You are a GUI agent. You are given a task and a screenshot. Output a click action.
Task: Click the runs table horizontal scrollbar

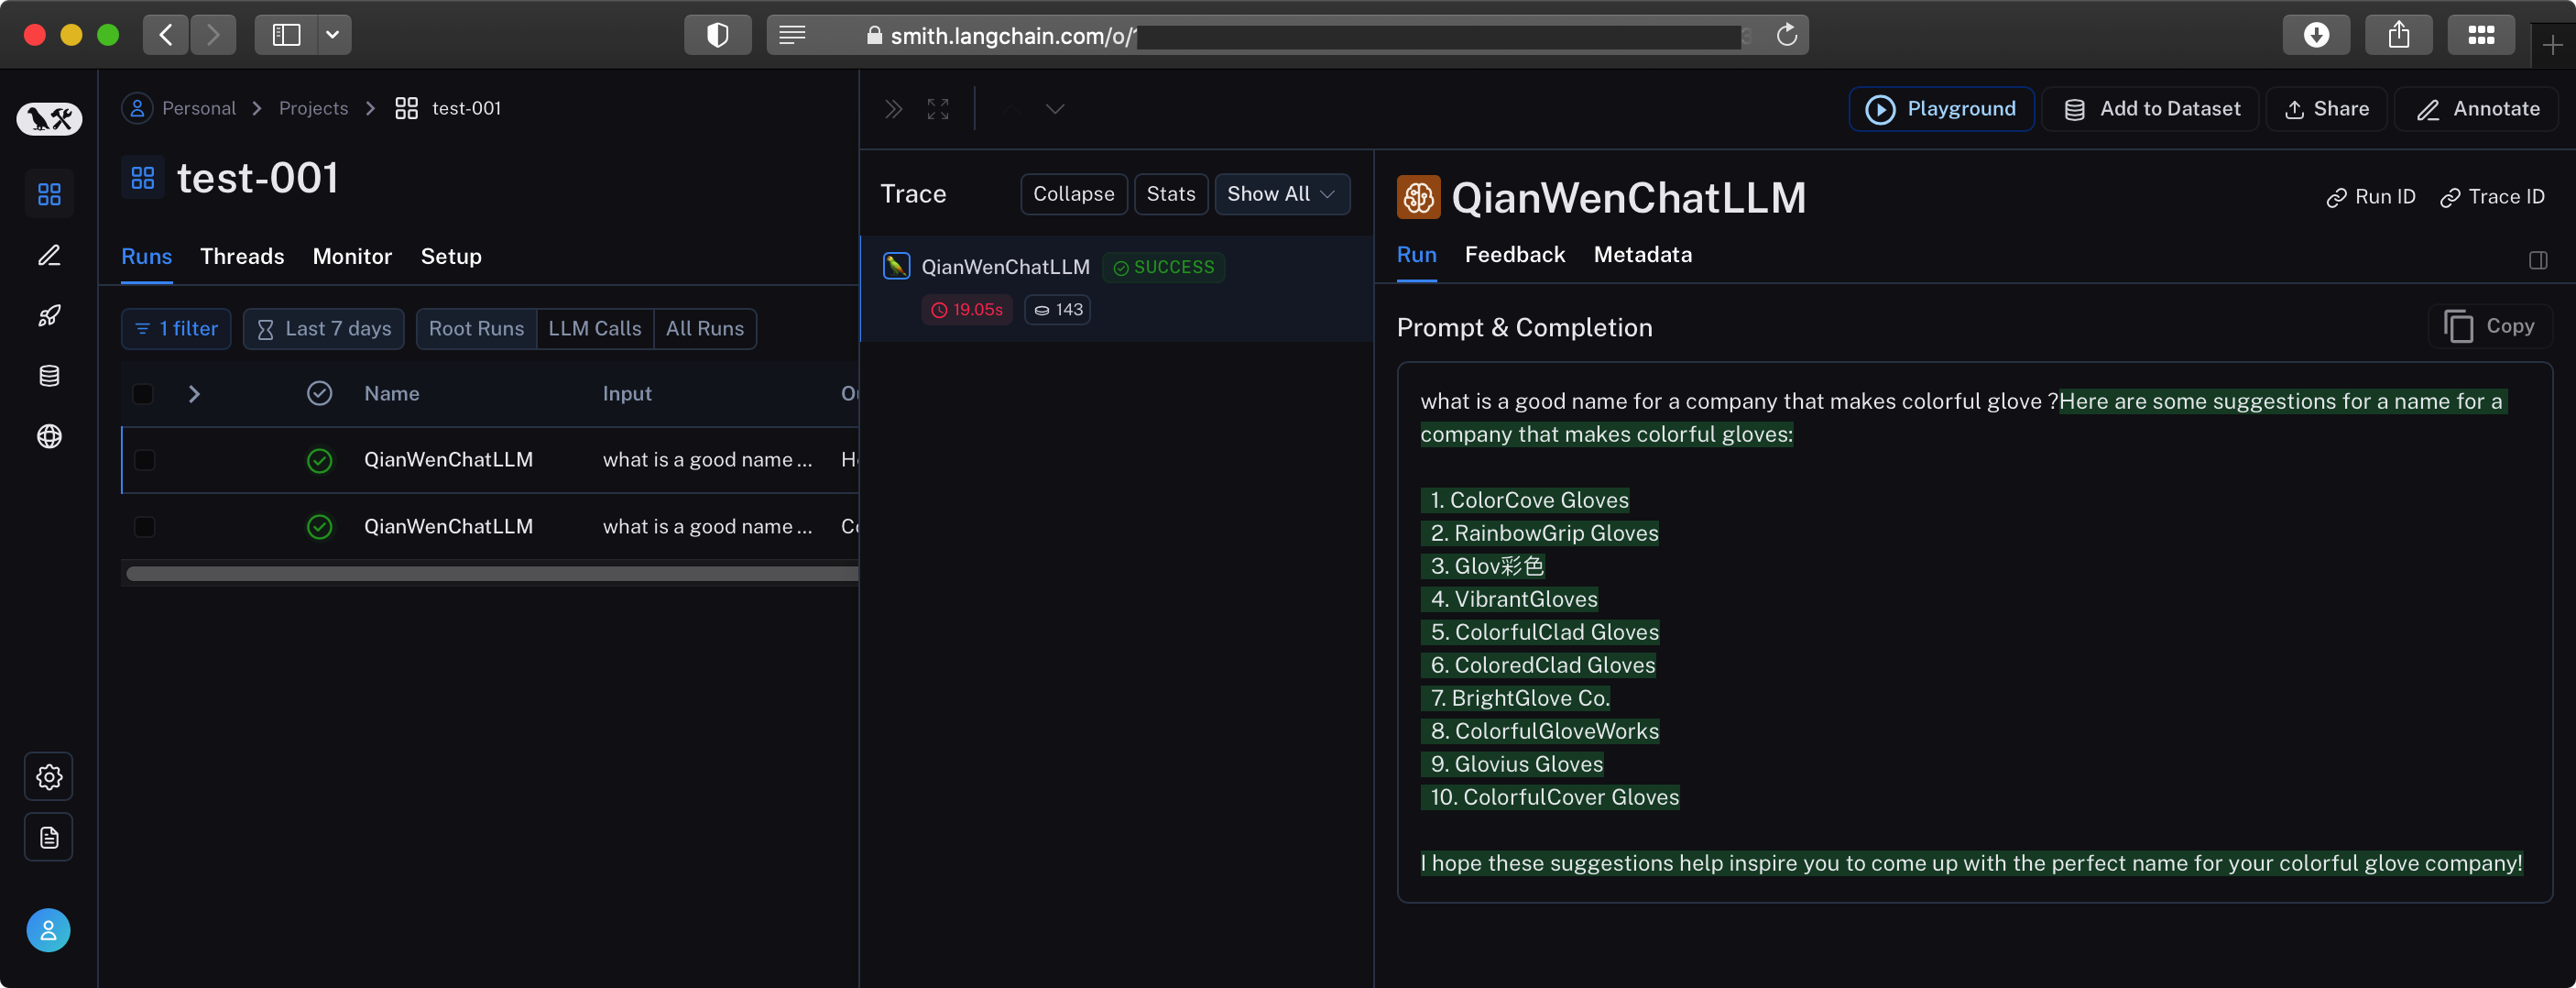(x=492, y=574)
